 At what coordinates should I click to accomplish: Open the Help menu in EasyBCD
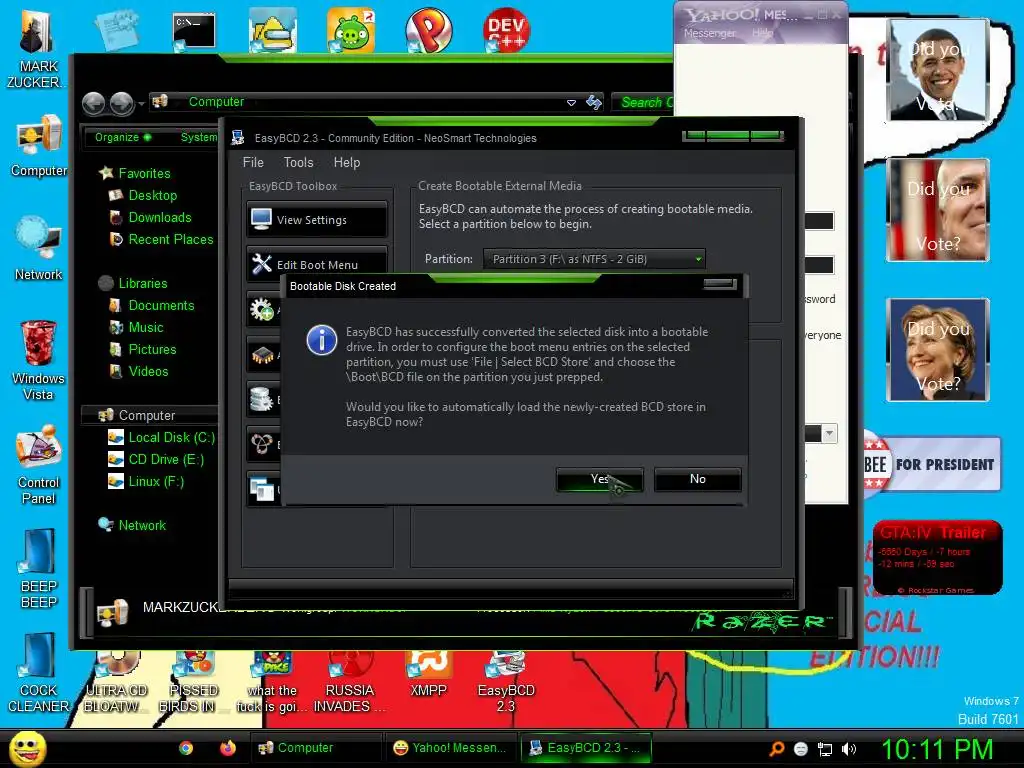347,163
